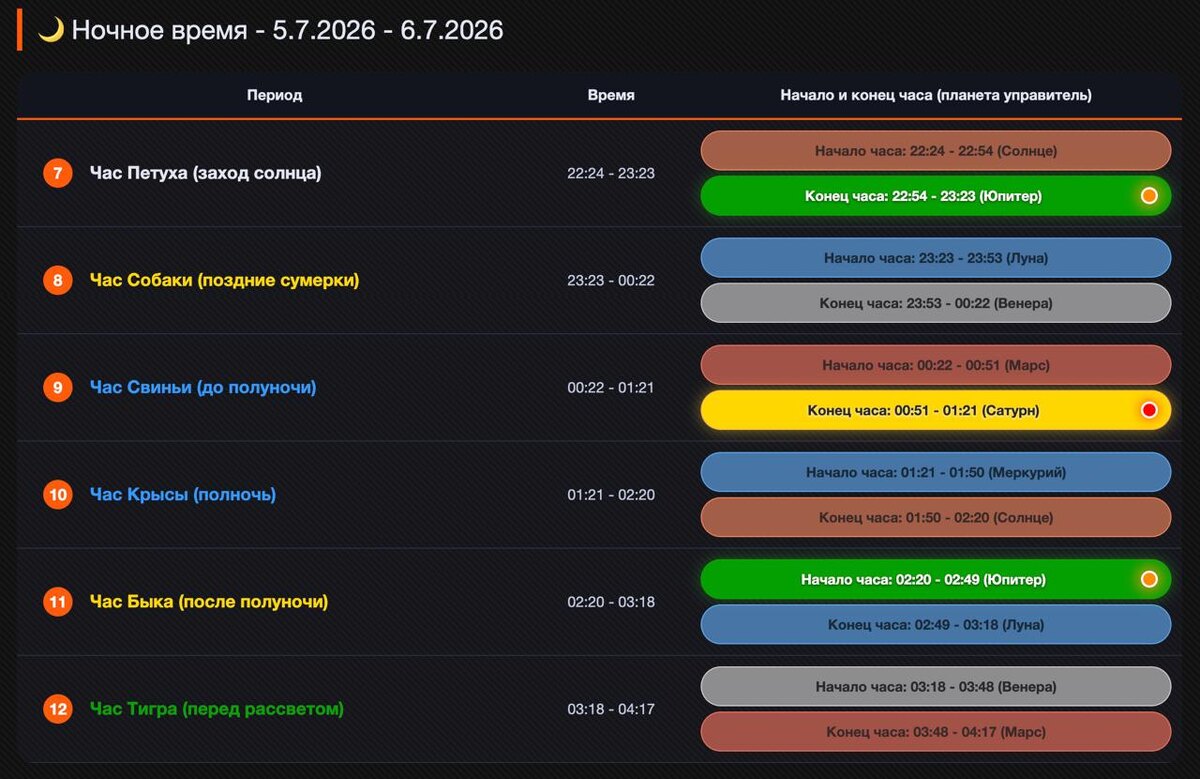
Task: Select number 9 badge for Час Свиньи
Action: pos(58,387)
